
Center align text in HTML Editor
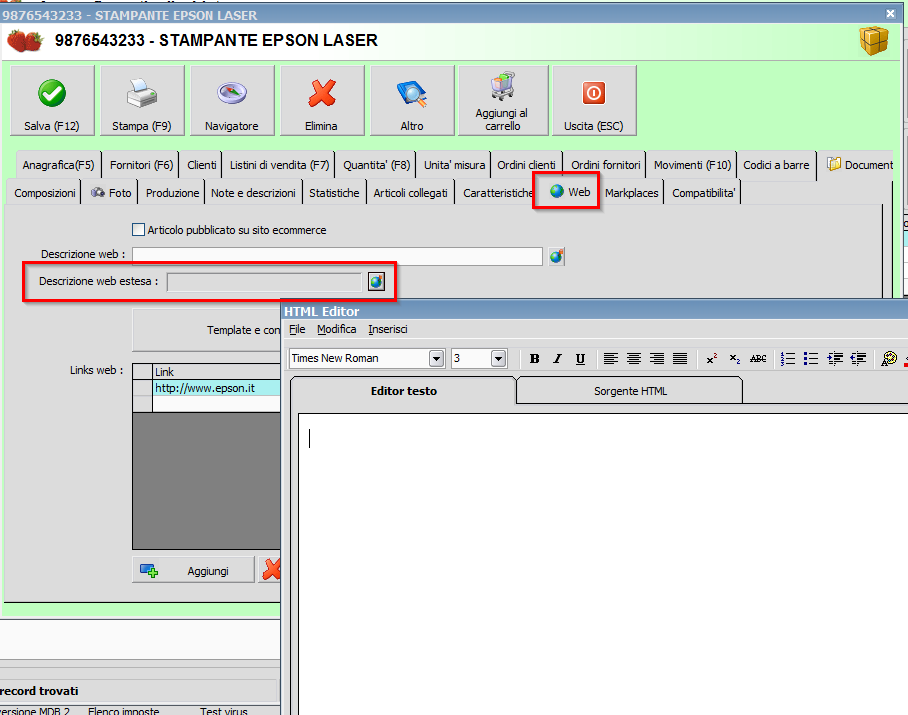tap(634, 359)
